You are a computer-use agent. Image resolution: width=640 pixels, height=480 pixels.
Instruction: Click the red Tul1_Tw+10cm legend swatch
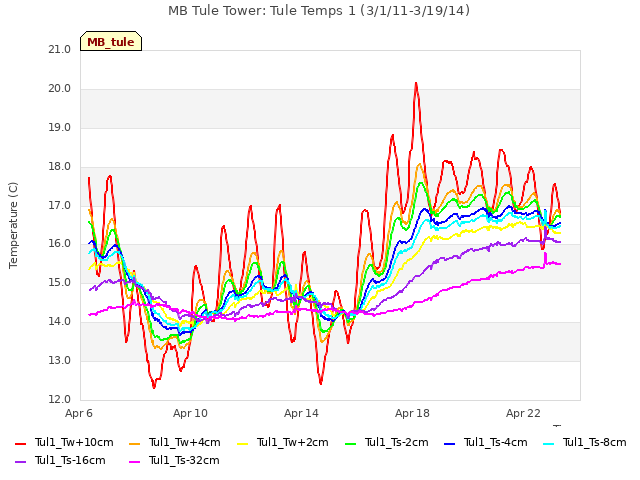pyautogui.click(x=20, y=444)
